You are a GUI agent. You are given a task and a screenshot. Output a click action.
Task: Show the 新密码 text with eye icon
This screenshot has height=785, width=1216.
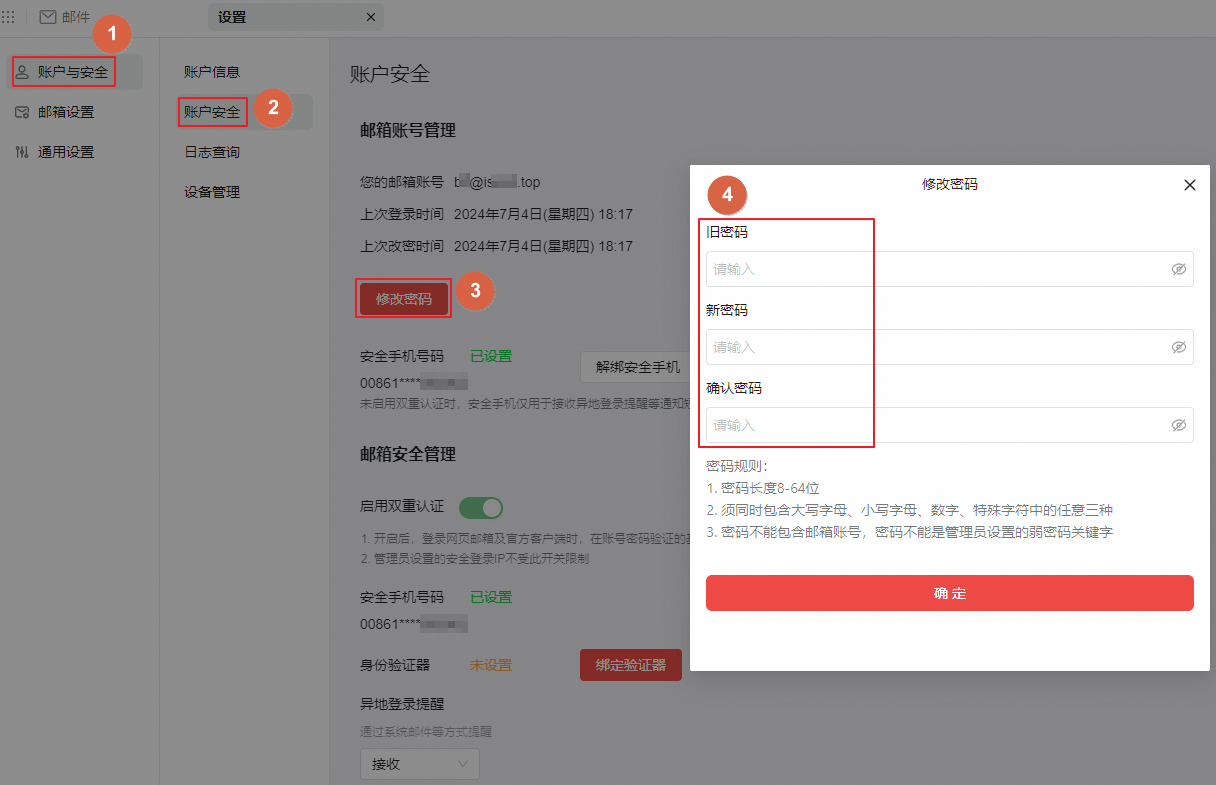pos(1178,346)
